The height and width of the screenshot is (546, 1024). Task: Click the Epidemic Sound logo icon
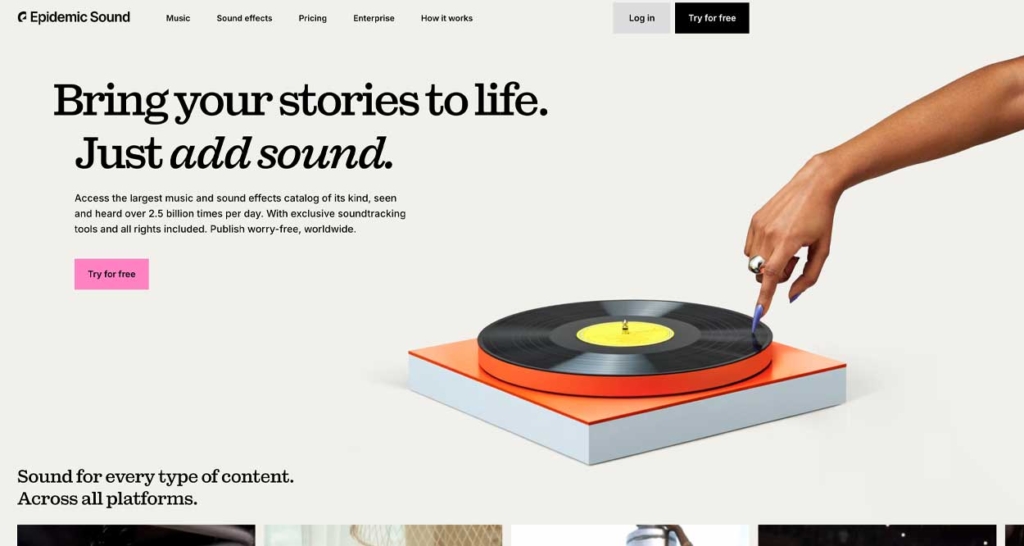pos(22,18)
